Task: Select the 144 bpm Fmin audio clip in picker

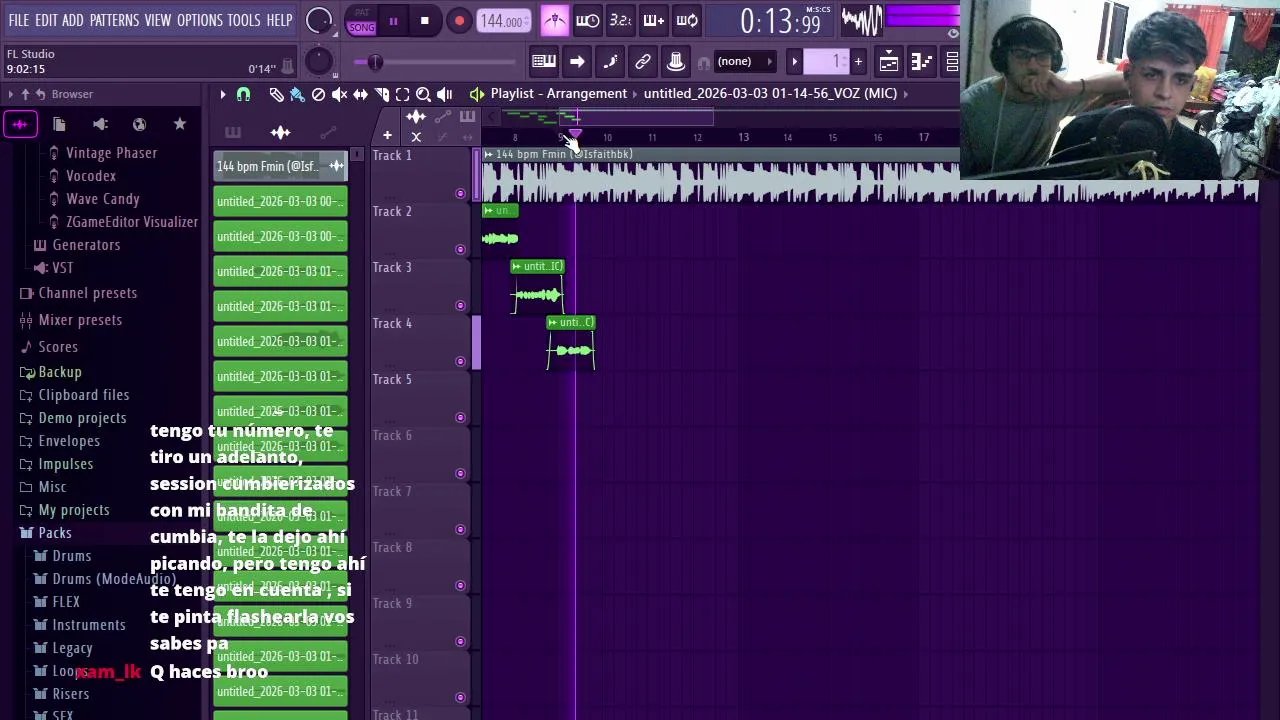Action: [x=280, y=166]
